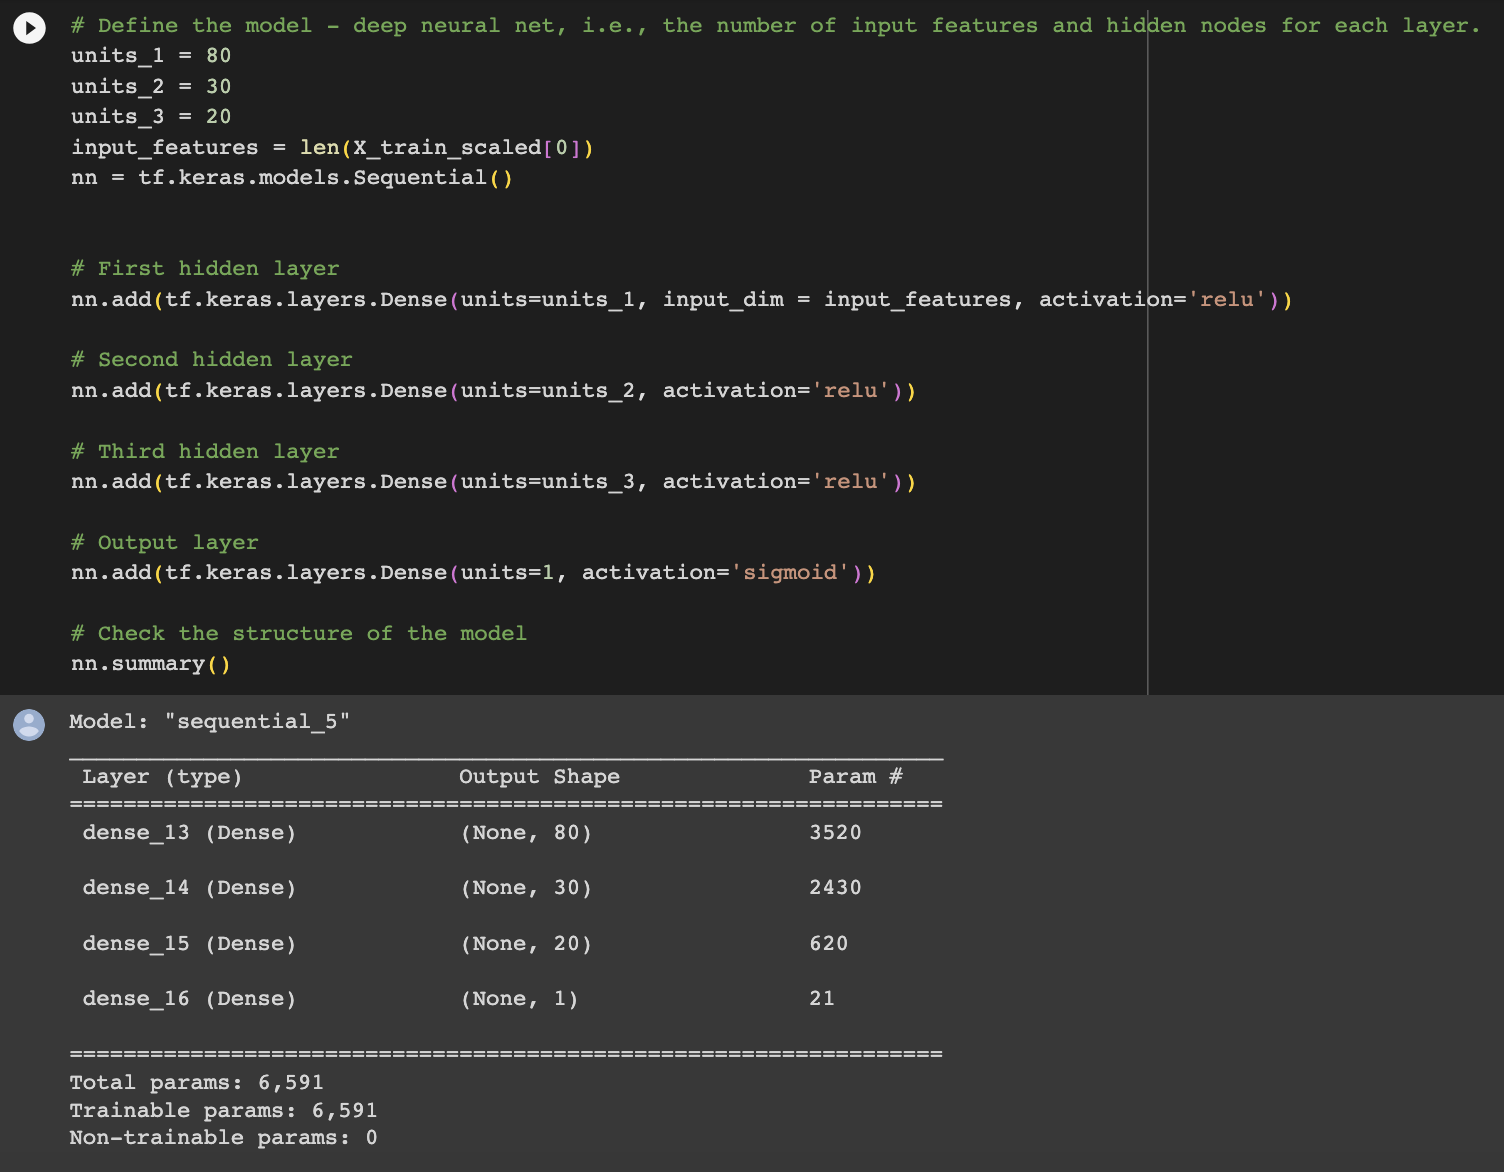Run the cell using the play button

click(29, 28)
